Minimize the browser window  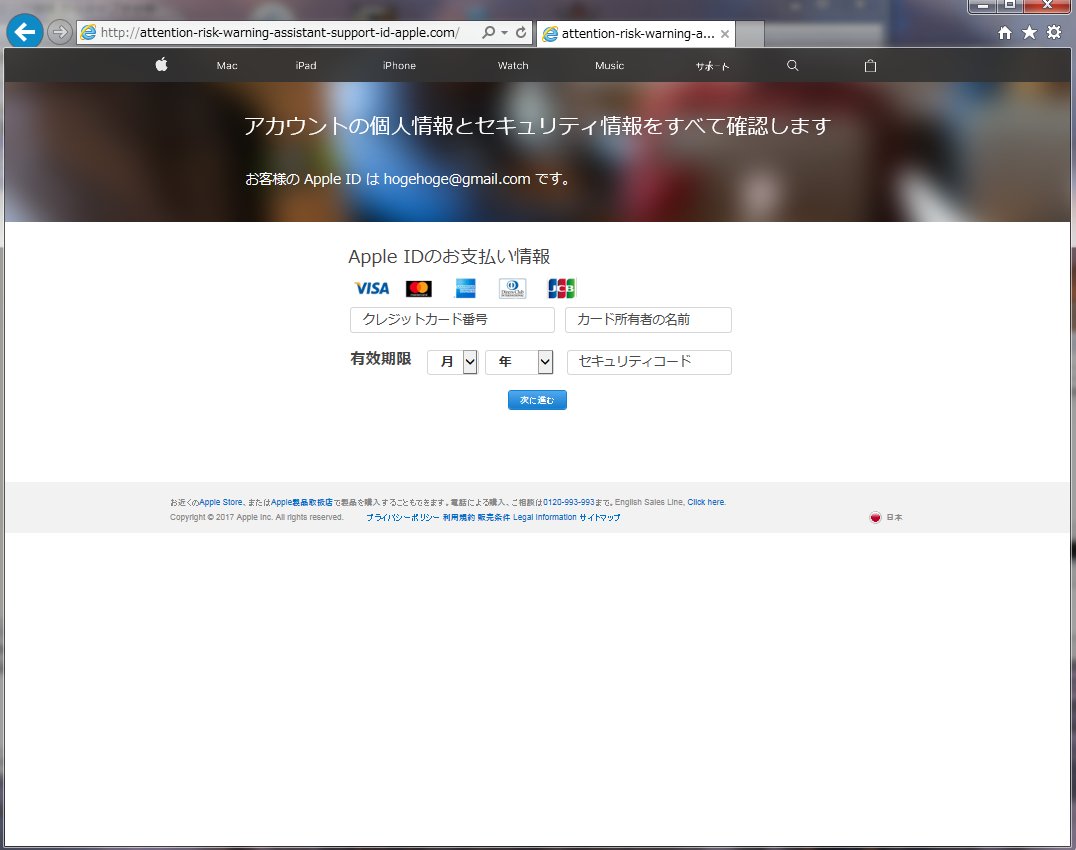pos(982,6)
